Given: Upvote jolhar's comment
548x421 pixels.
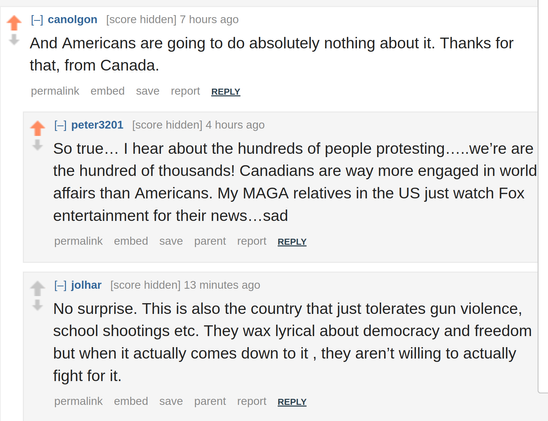Looking at the screenshot, I should point(37,289).
